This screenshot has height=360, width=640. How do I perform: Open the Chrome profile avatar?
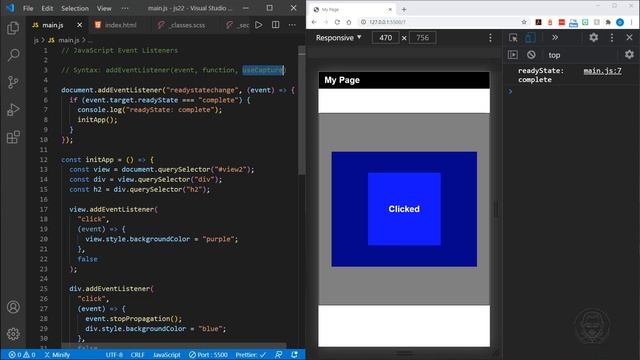[620, 22]
